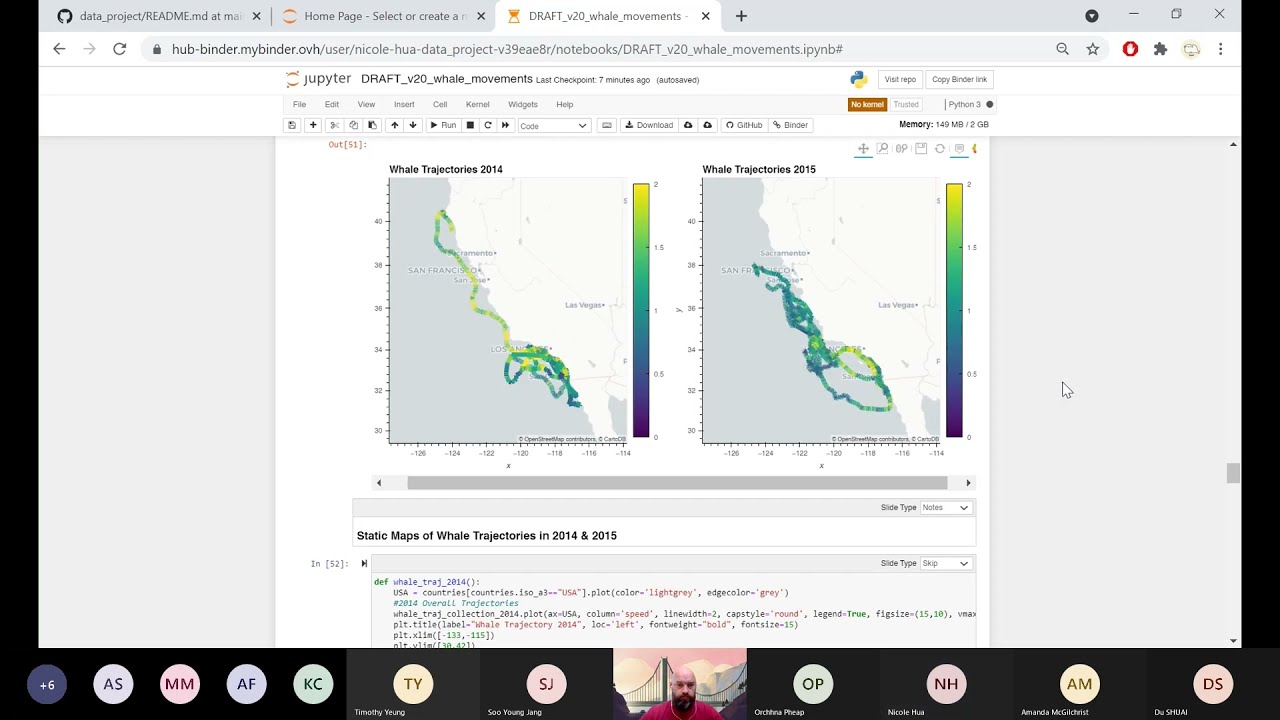The height and width of the screenshot is (720, 1280).
Task: Click the cloud download icon in toolbar
Action: click(x=688, y=125)
